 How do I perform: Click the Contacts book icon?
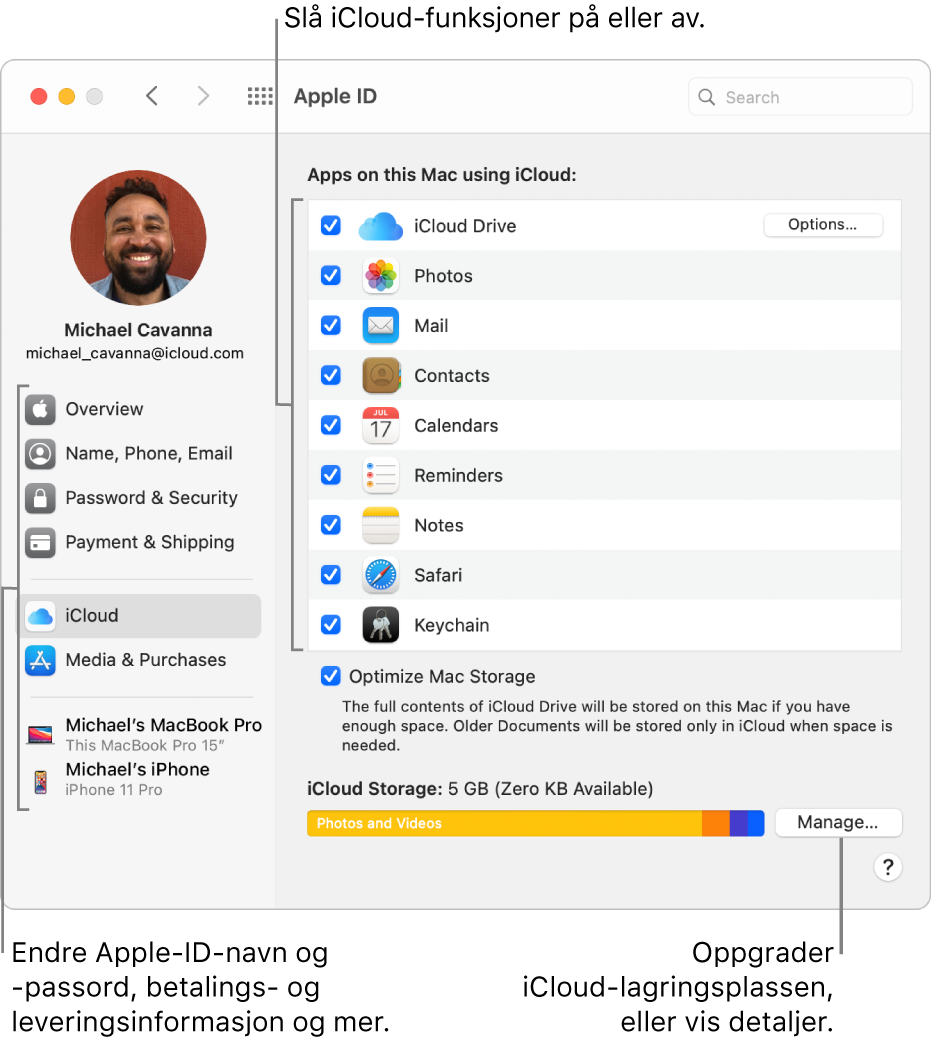[380, 375]
